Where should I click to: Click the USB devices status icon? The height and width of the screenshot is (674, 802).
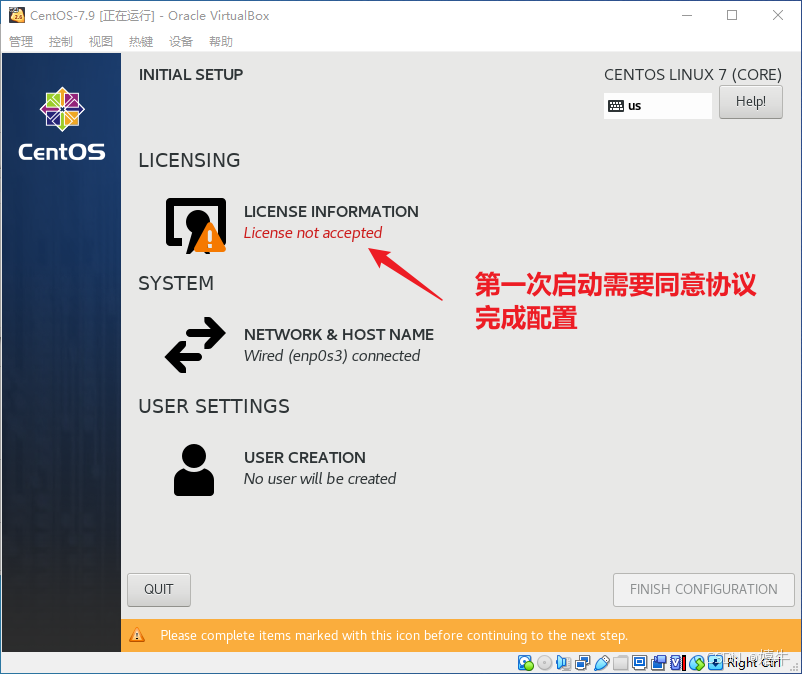pyautogui.click(x=602, y=663)
